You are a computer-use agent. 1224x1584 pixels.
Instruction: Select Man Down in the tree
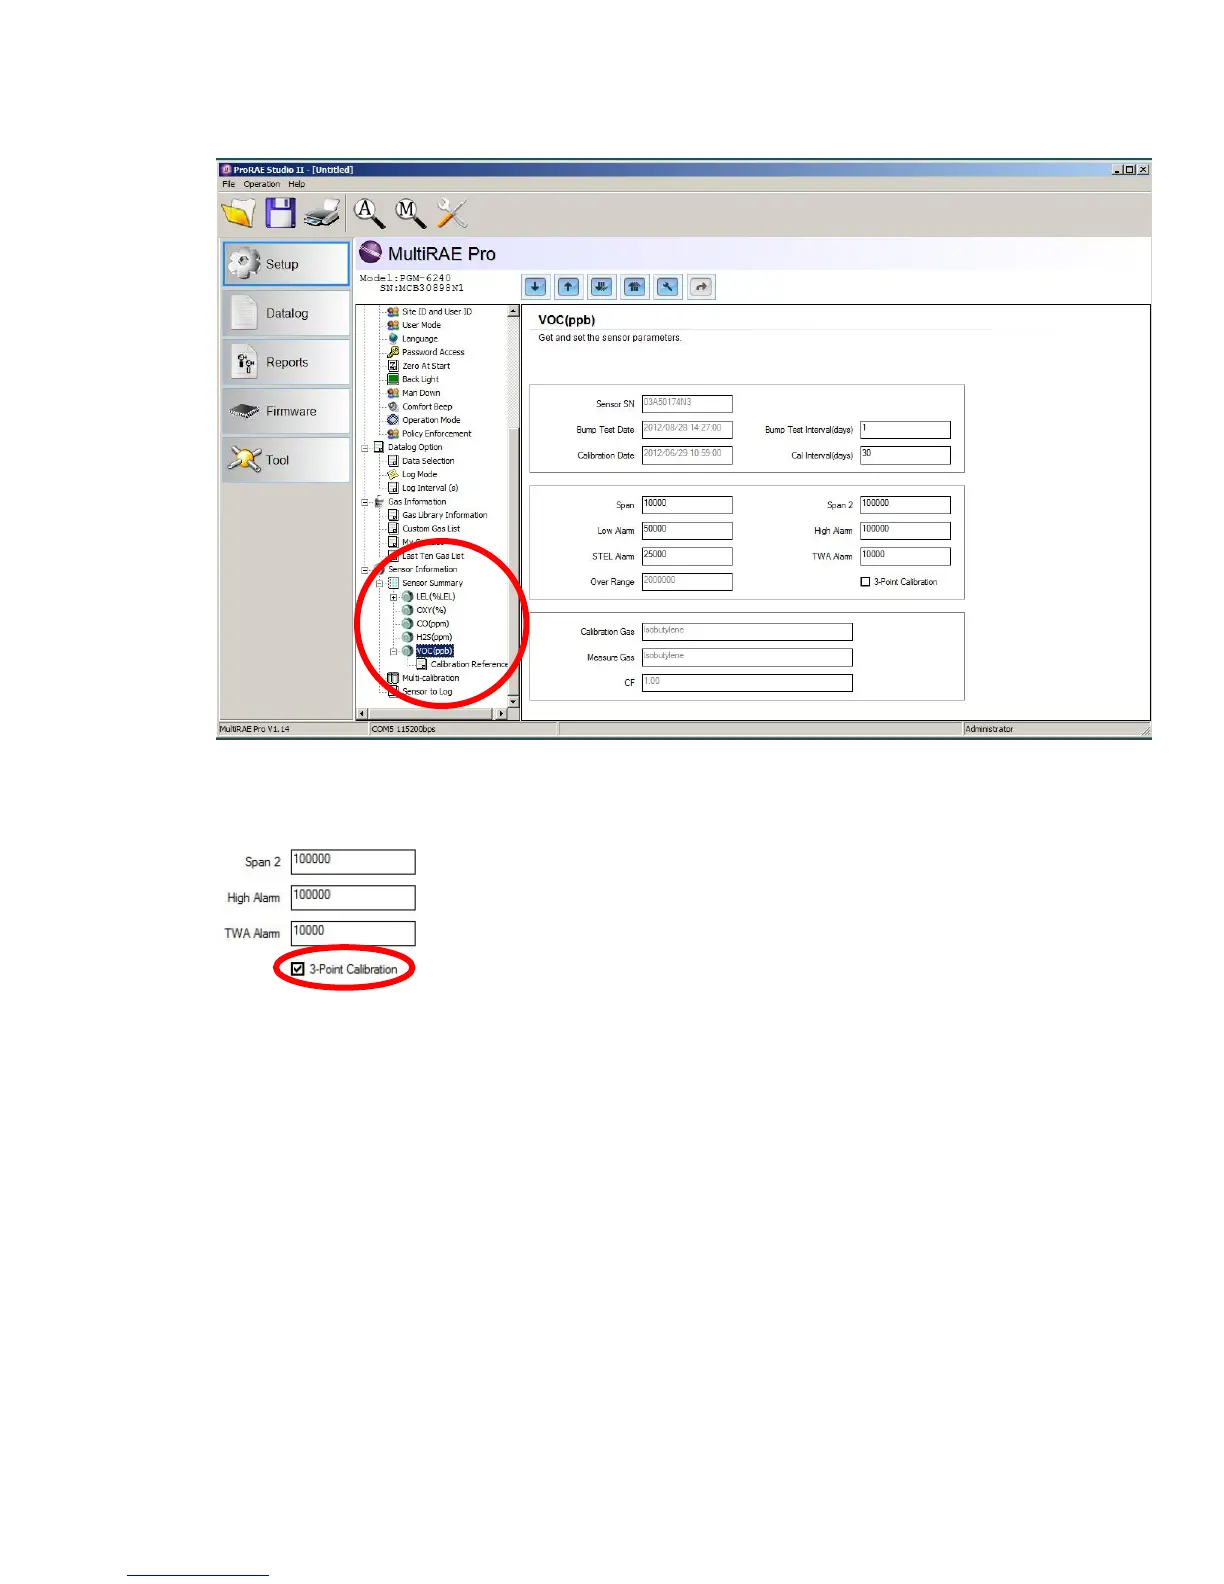pyautogui.click(x=421, y=393)
